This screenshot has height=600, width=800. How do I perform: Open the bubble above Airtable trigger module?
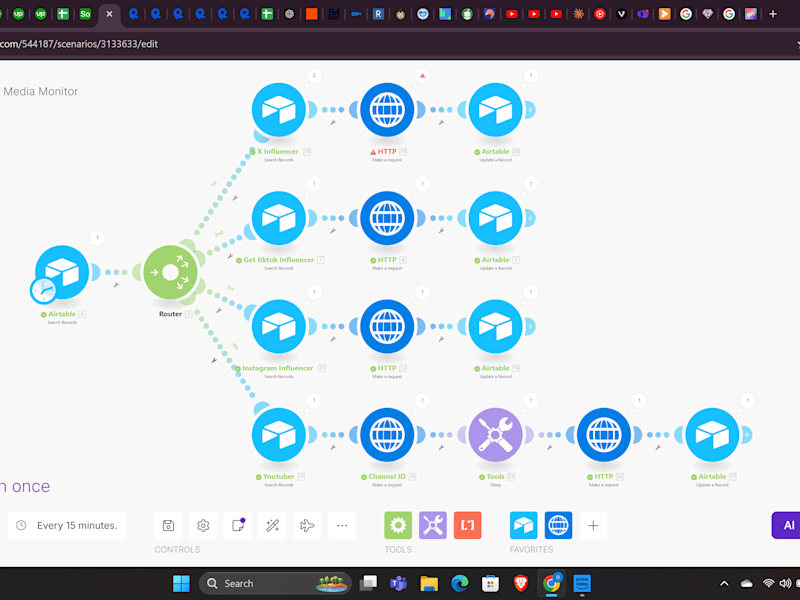point(97,238)
